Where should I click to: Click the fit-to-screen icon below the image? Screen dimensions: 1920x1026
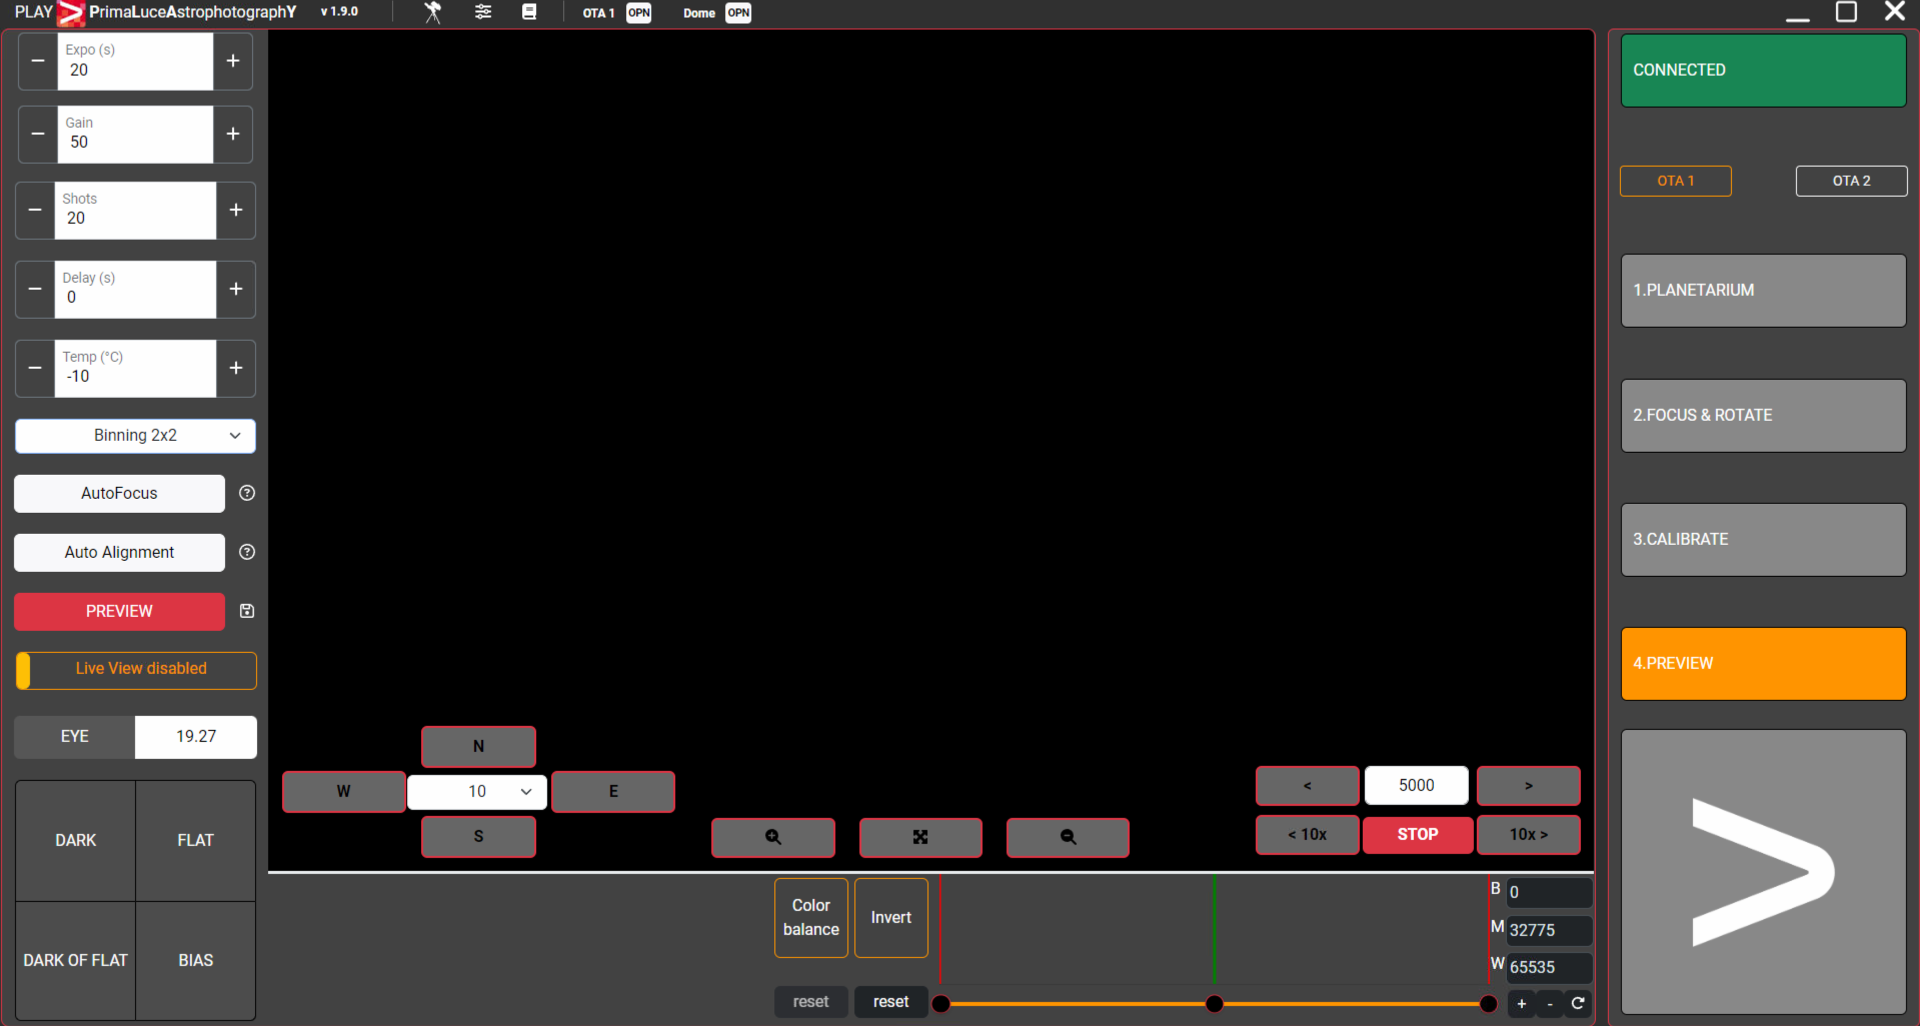pyautogui.click(x=920, y=837)
